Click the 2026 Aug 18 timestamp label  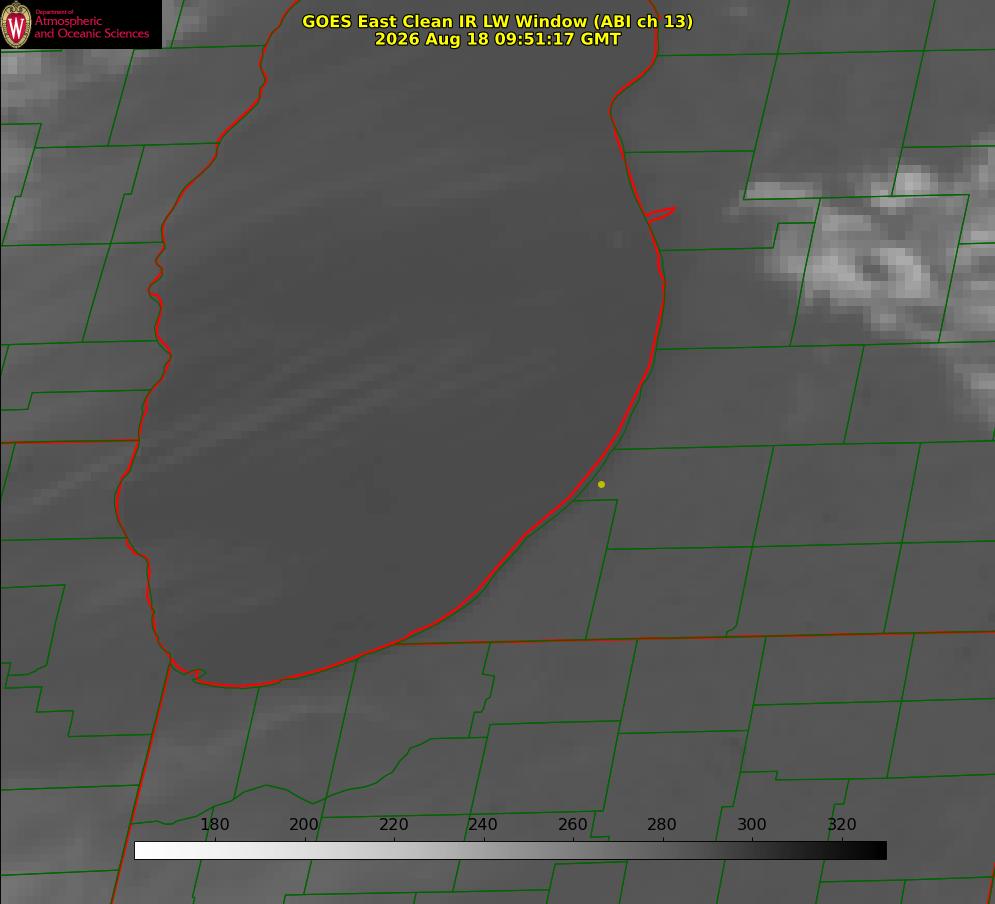pyautogui.click(x=498, y=39)
